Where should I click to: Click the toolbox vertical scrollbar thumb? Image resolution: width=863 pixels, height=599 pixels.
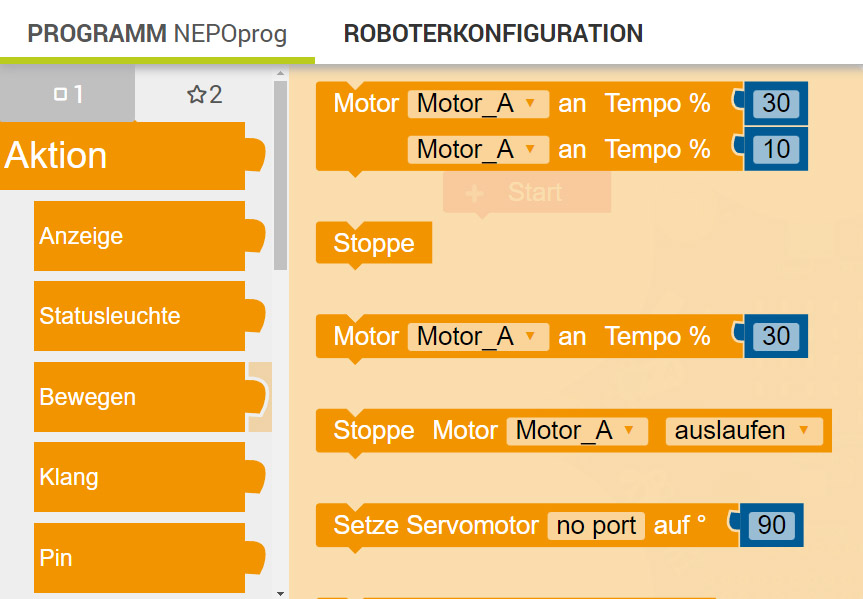280,175
